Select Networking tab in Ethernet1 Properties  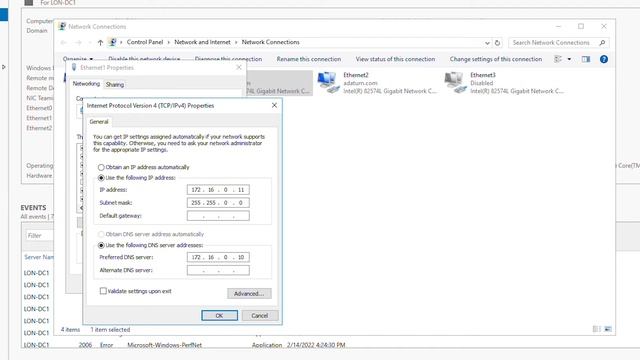(x=86, y=84)
